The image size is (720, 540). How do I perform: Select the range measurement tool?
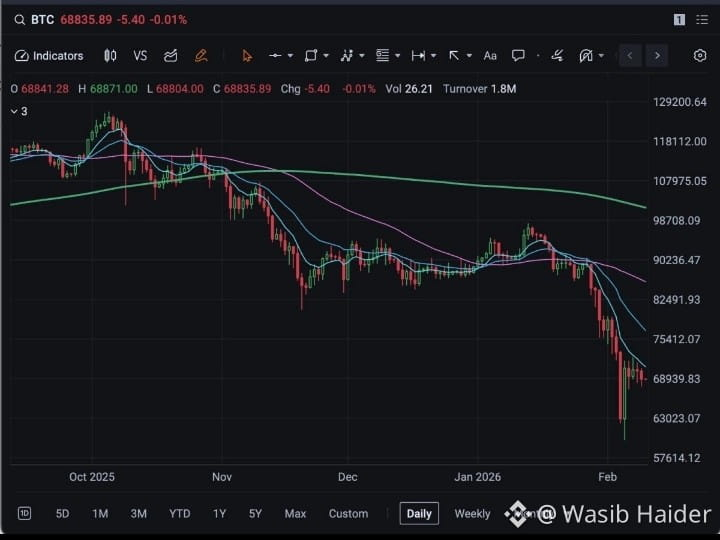click(x=418, y=56)
